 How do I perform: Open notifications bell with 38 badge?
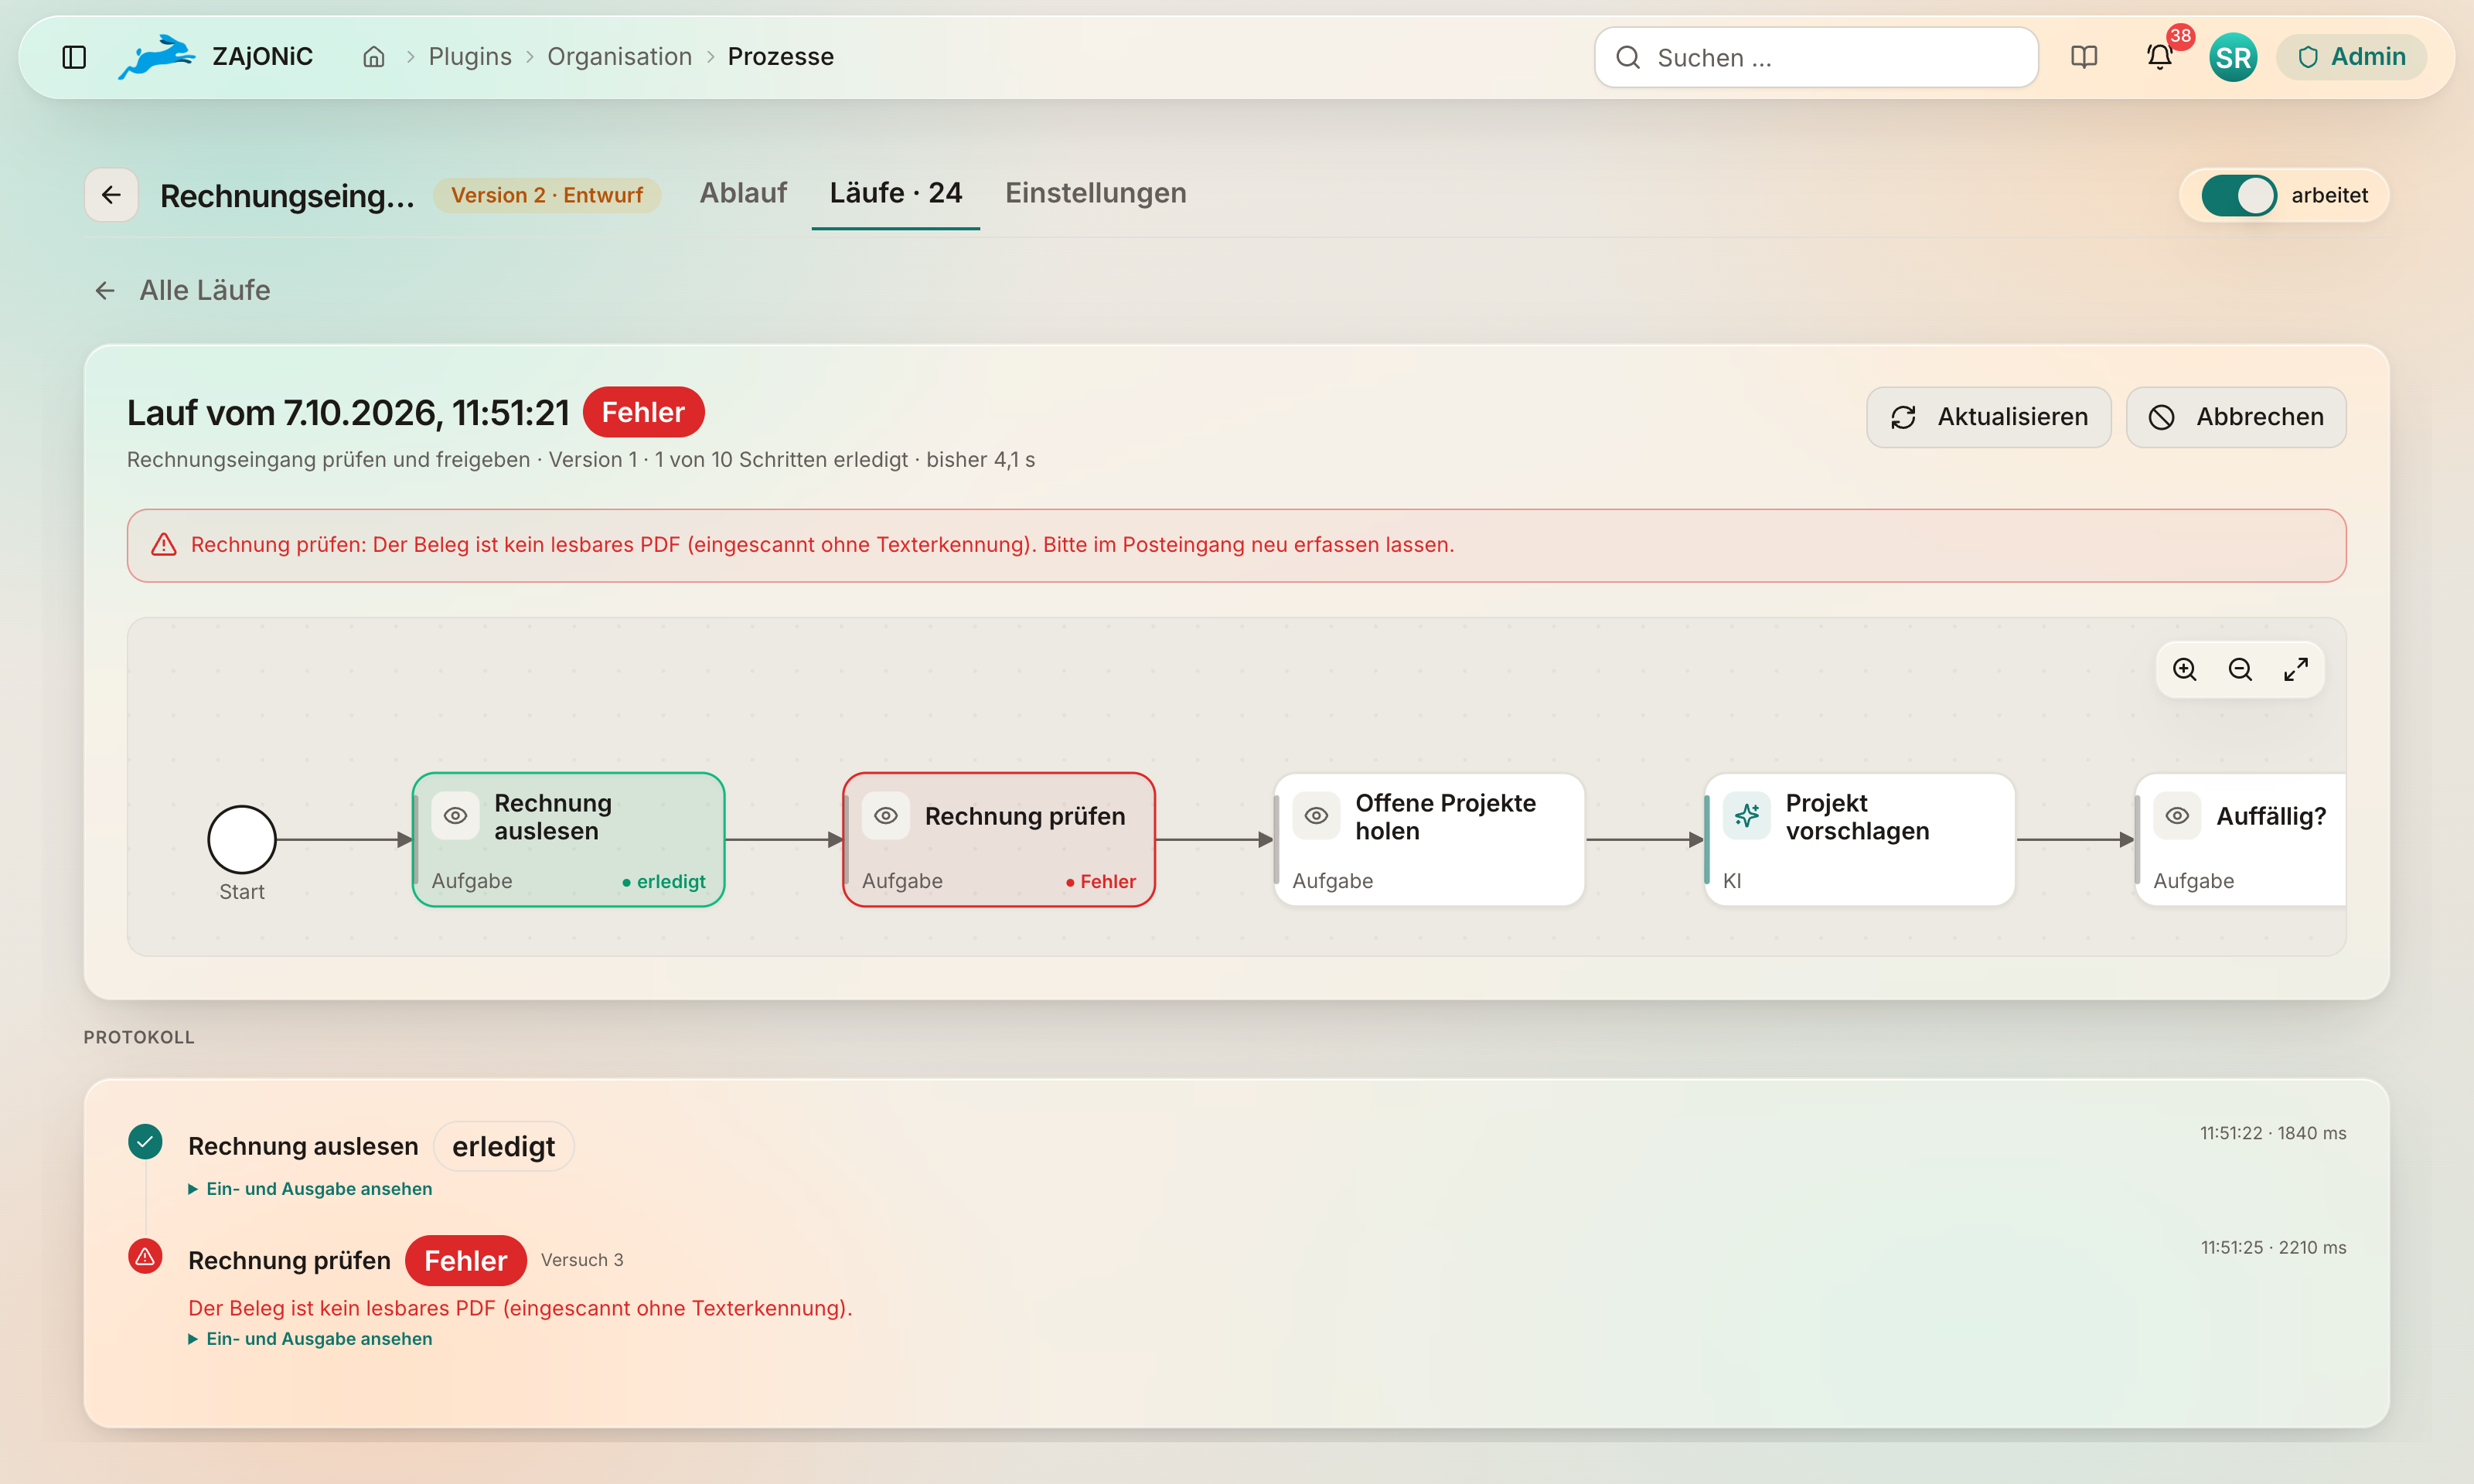tap(2160, 57)
